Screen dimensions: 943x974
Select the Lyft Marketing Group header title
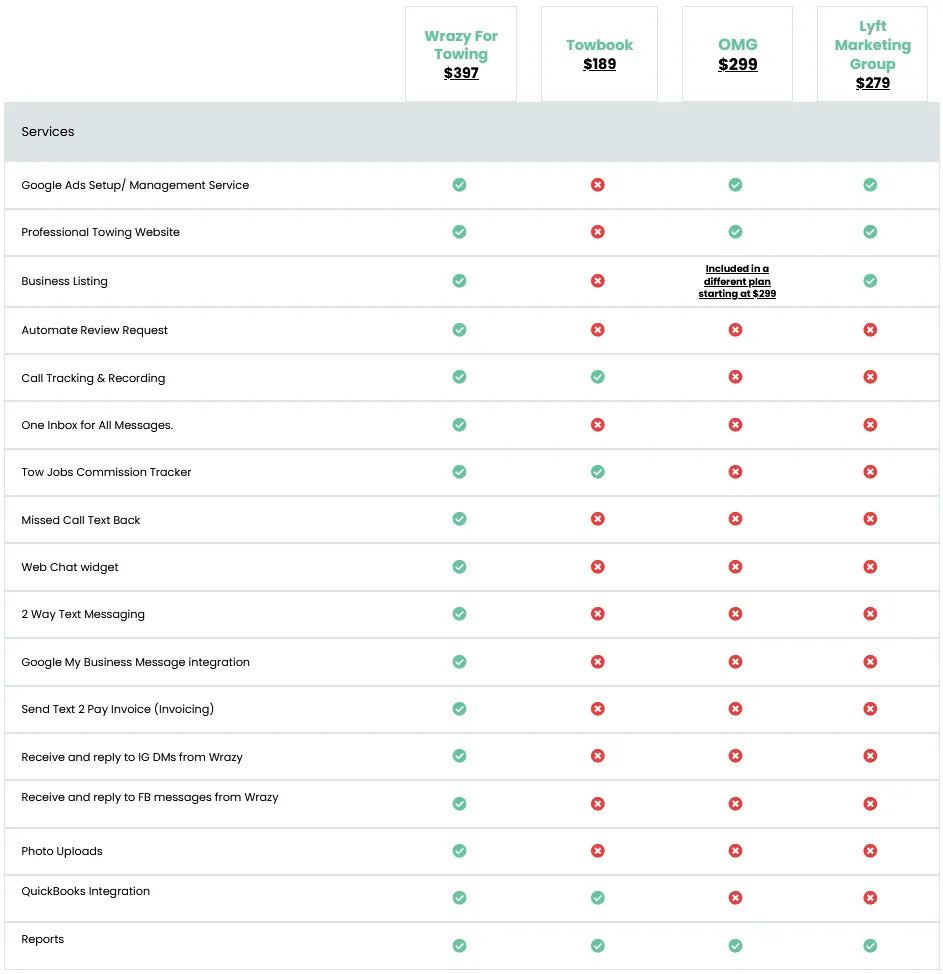872,45
